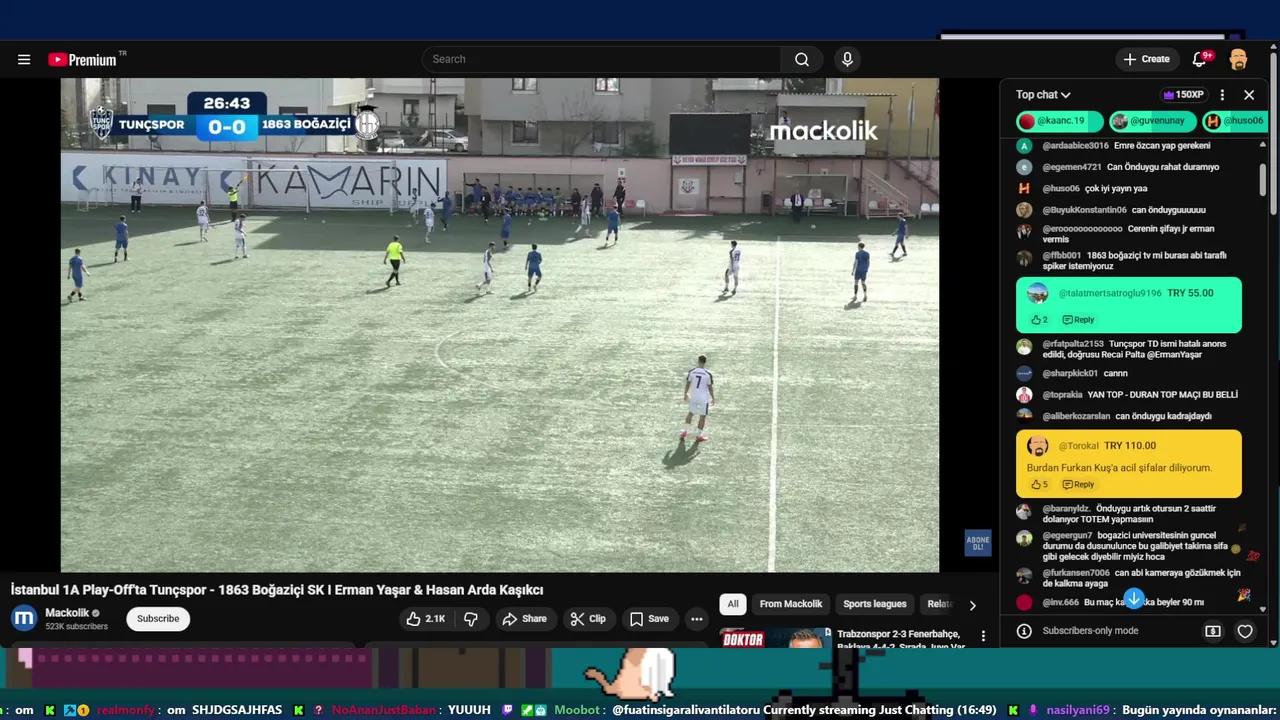Image resolution: width=1280 pixels, height=720 pixels.
Task: Open the BuyukKonstantin06 chat avatar
Action: coord(1024,210)
